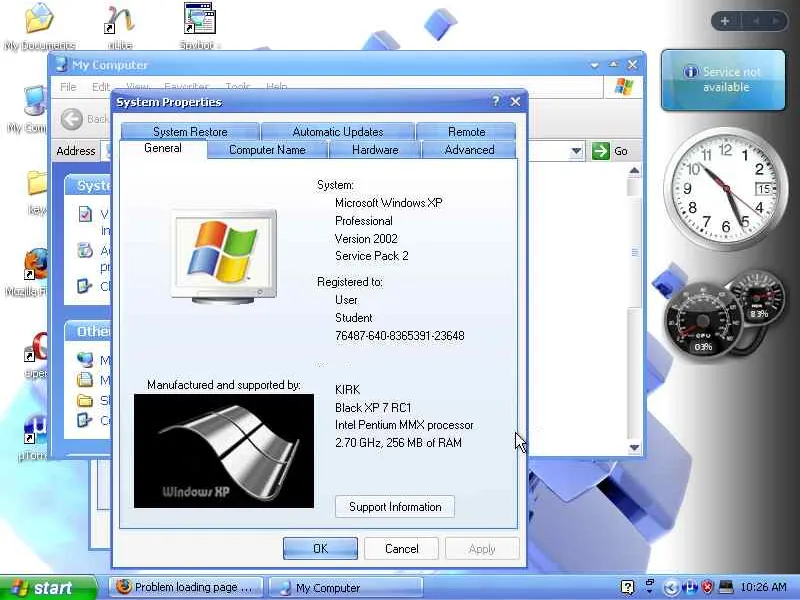The height and width of the screenshot is (600, 800).
Task: Switch to the Automatic Updates tab
Action: point(338,132)
